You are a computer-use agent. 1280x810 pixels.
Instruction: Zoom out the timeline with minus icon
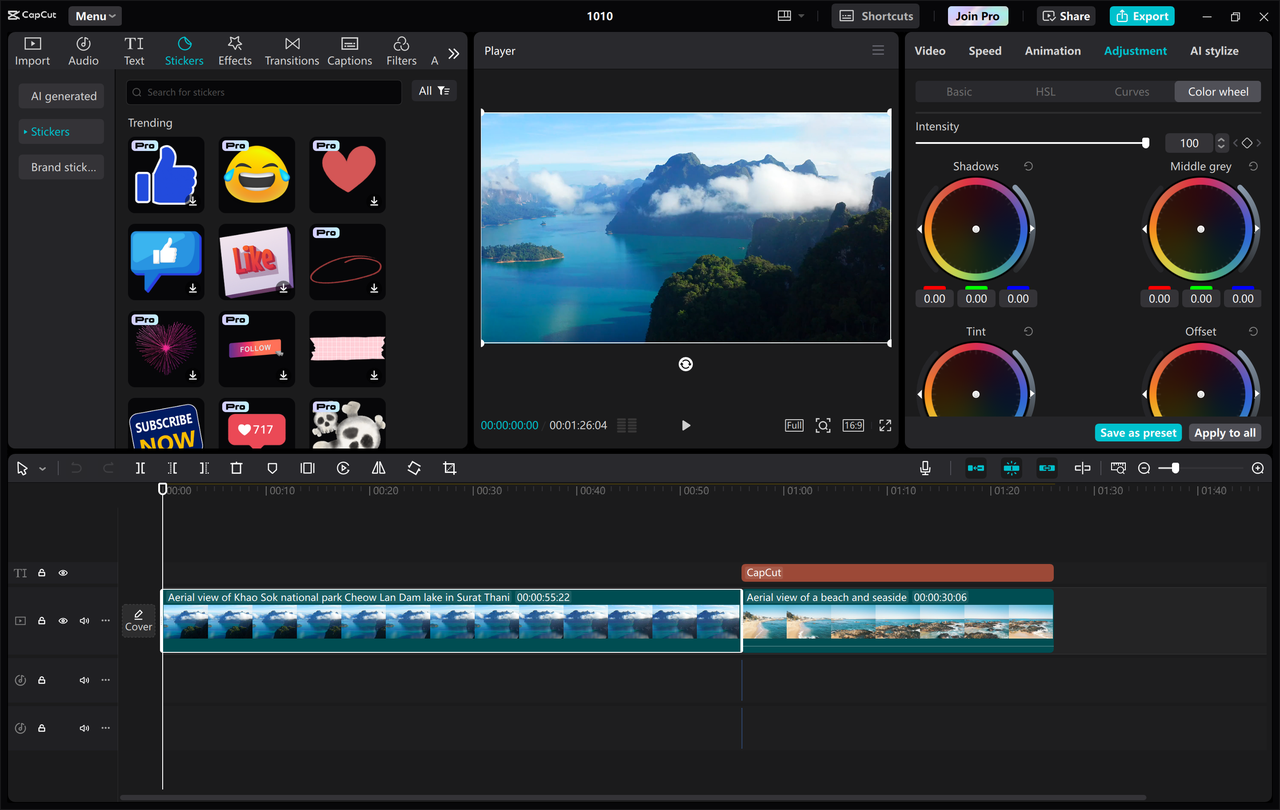(1144, 468)
